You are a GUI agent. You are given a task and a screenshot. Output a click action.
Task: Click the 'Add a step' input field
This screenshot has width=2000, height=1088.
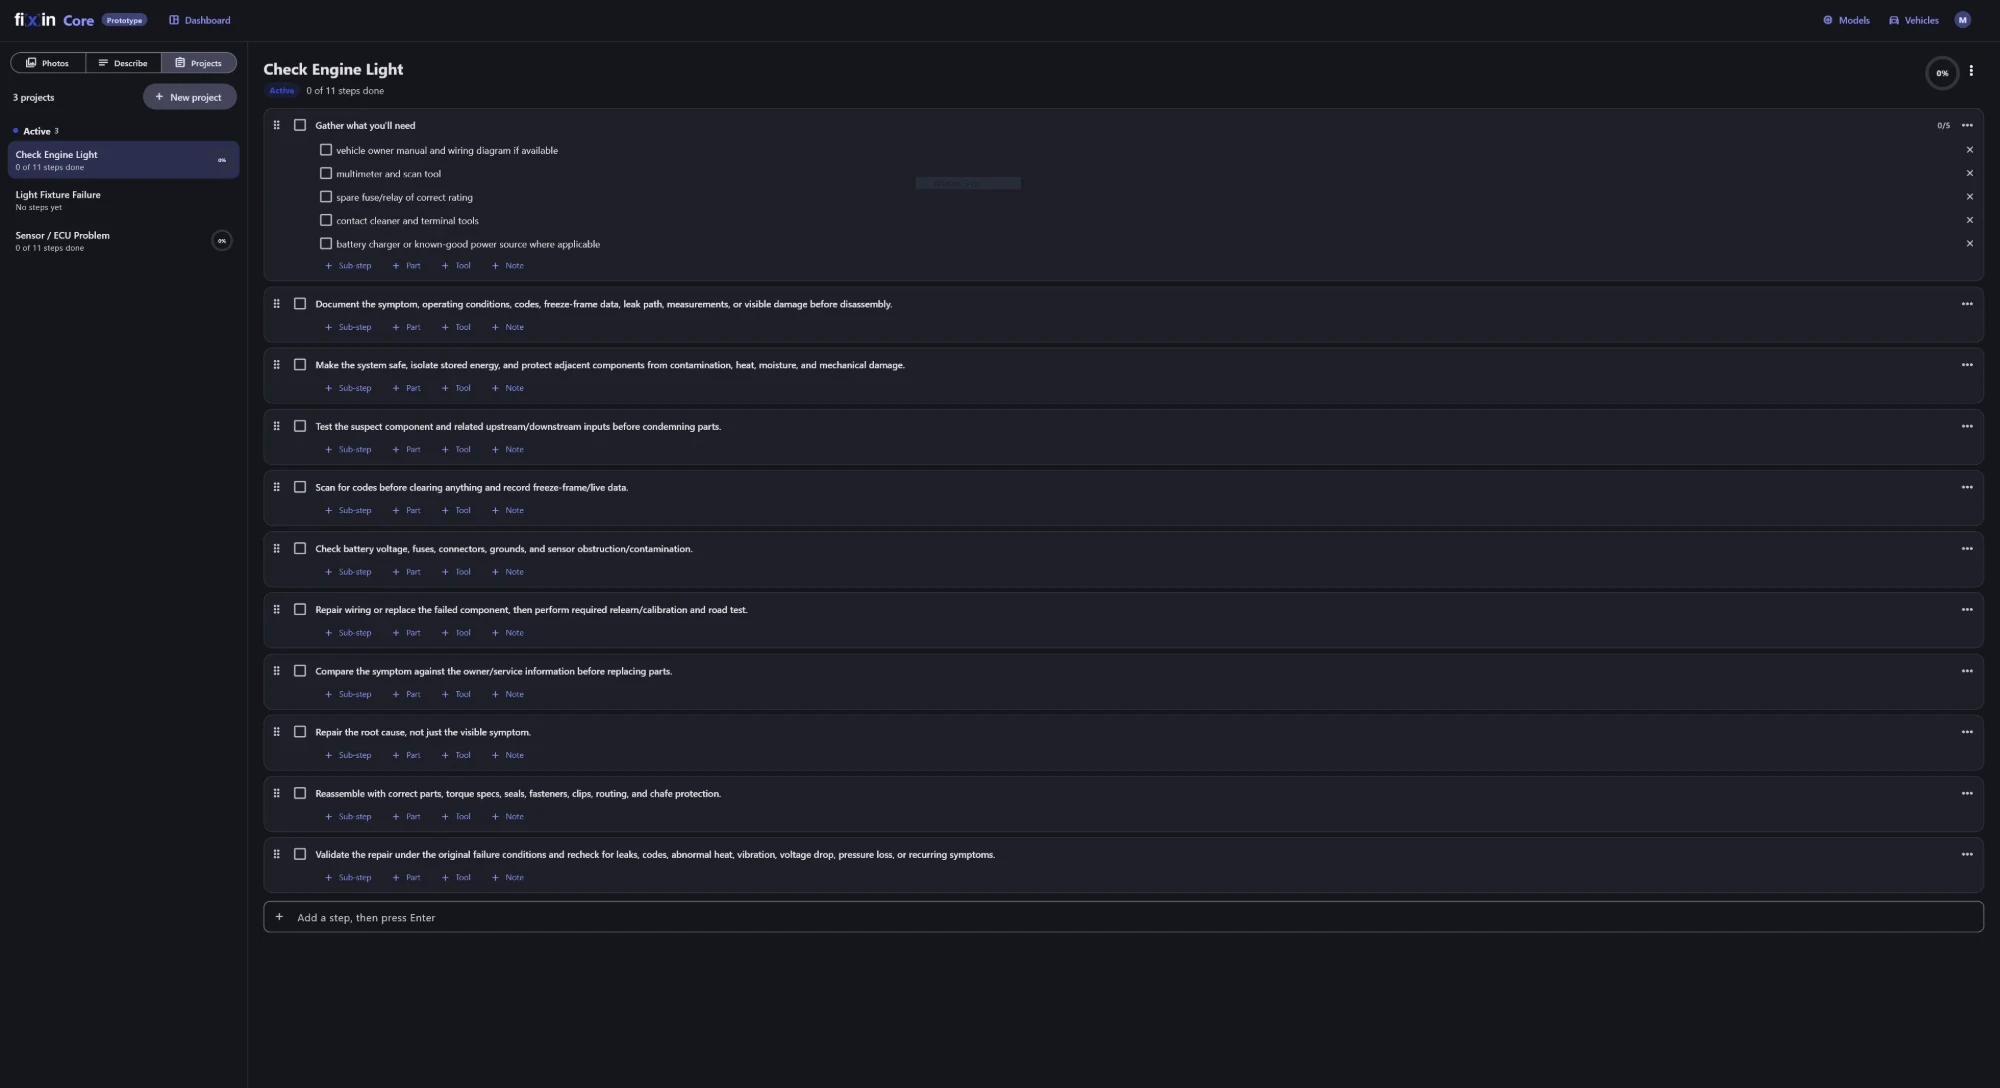1123,917
